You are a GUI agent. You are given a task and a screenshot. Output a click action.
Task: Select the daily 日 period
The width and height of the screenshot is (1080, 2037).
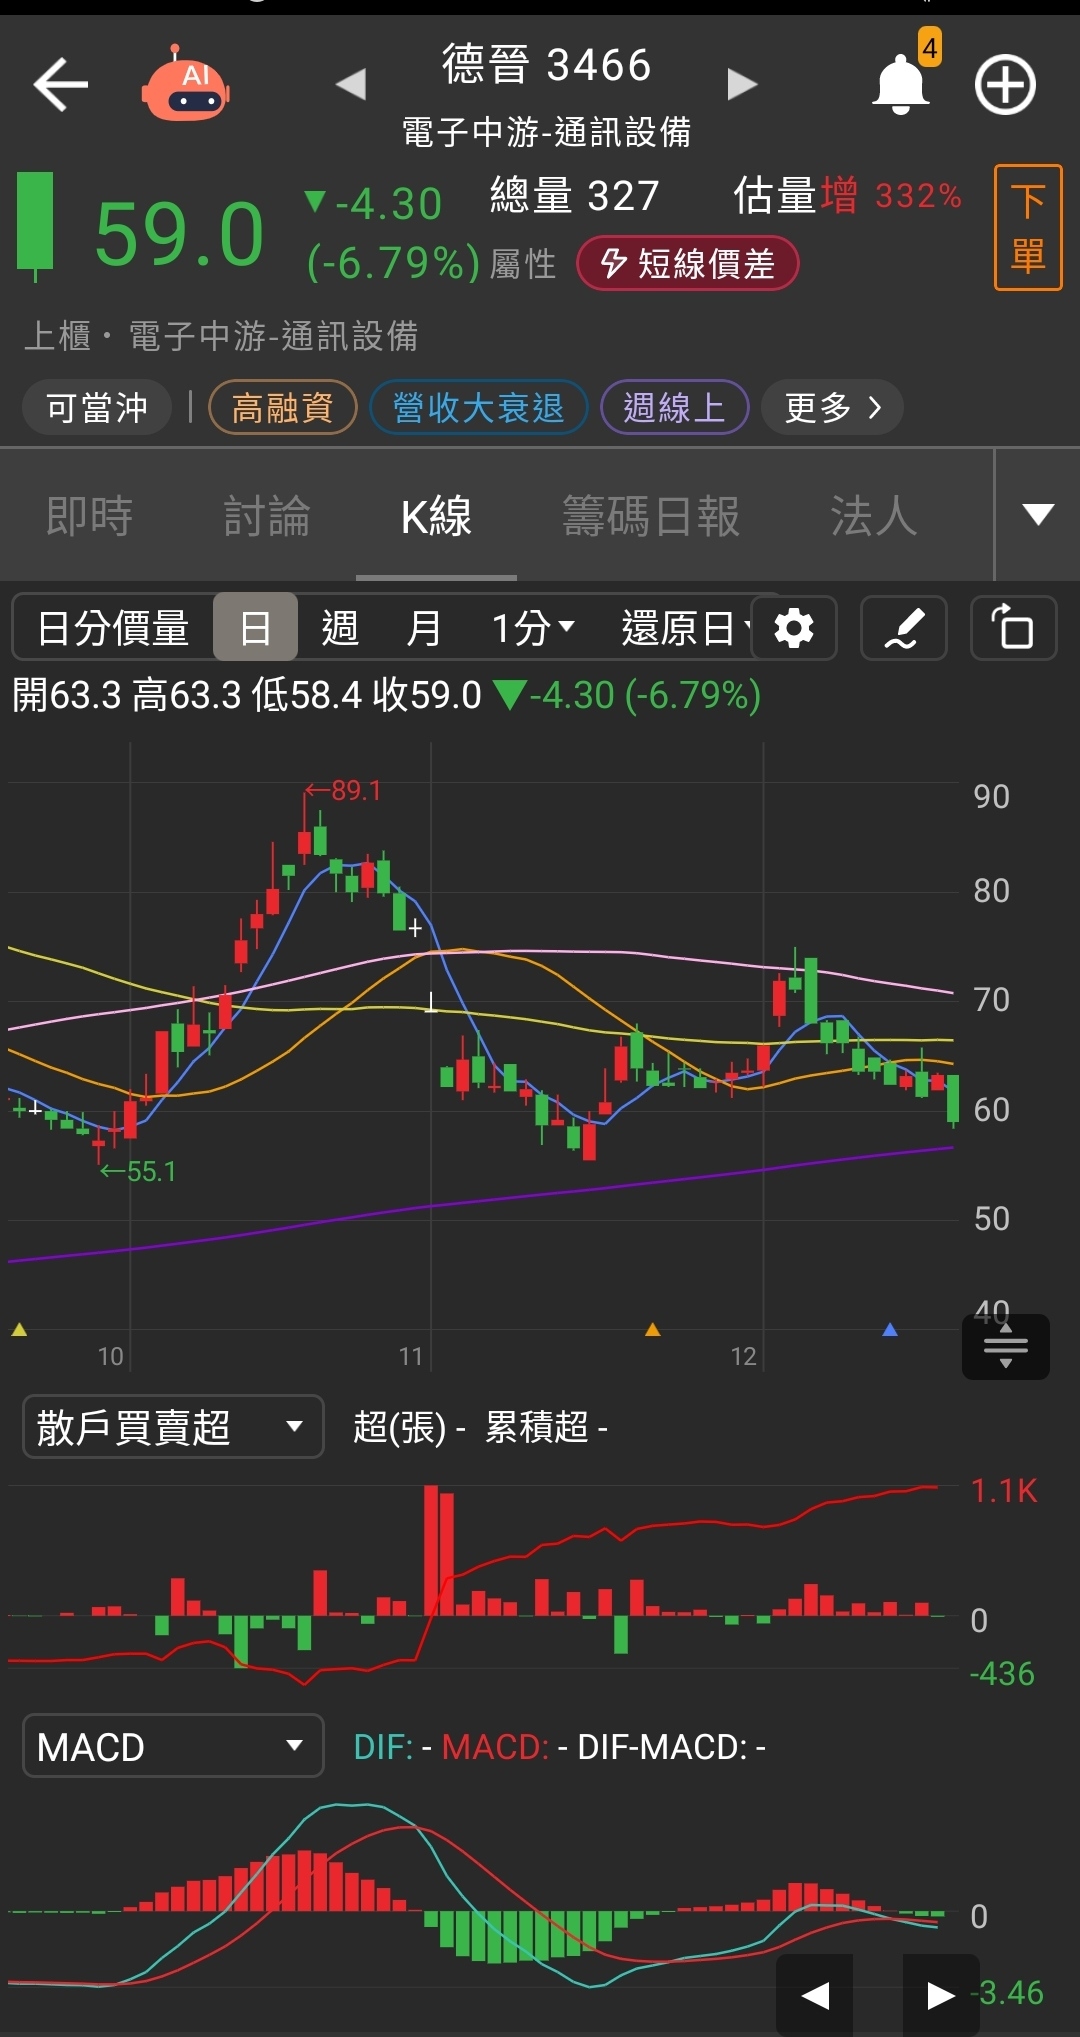(255, 629)
